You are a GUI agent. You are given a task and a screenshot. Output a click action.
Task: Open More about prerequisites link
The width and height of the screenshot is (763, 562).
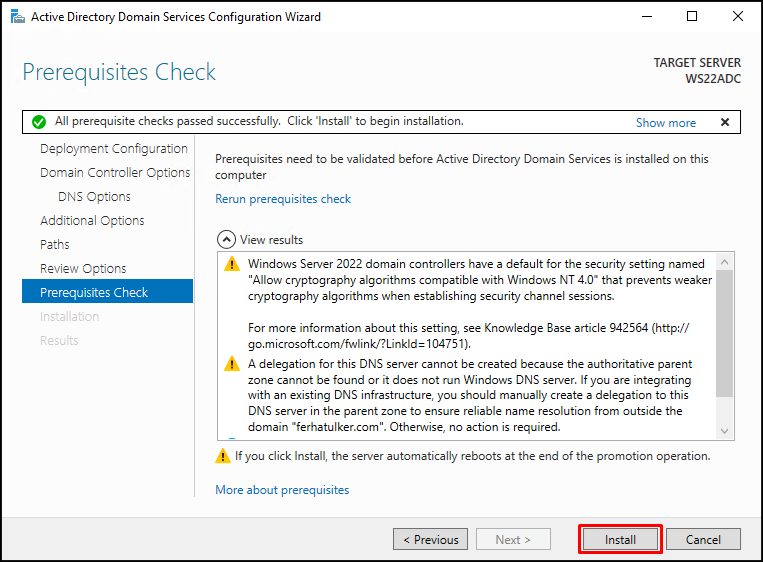282,489
